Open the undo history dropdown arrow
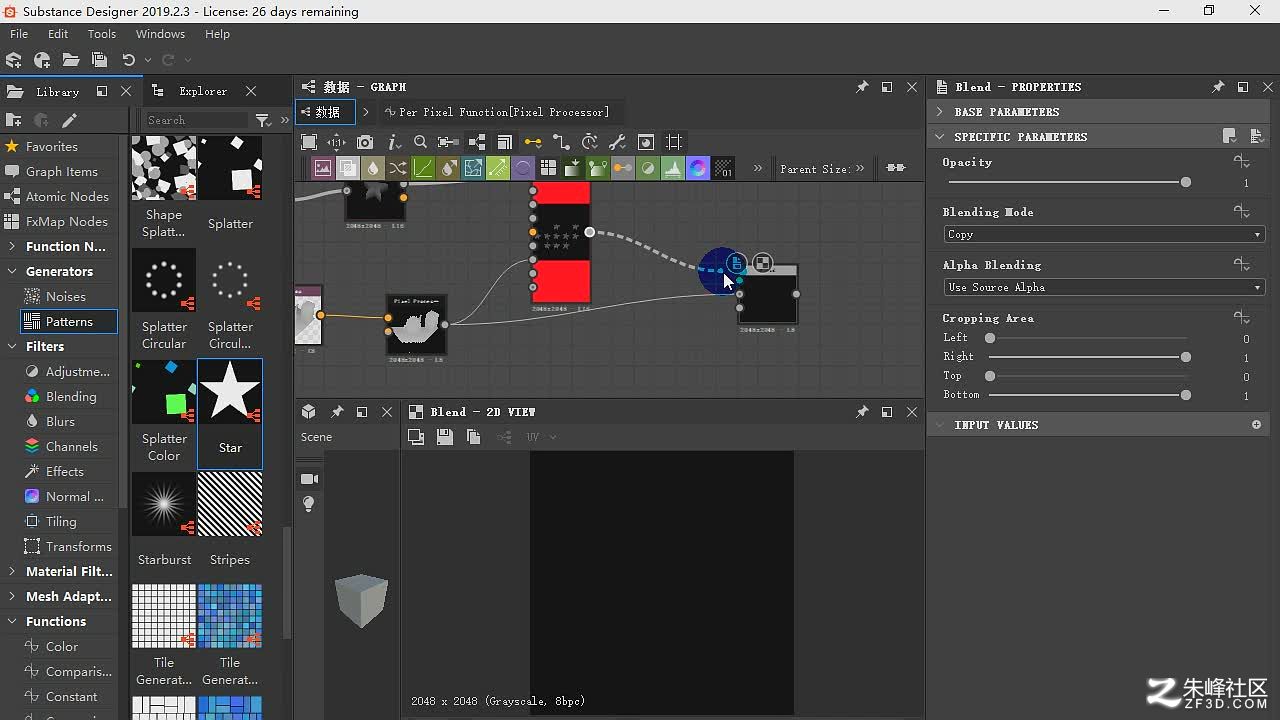Image resolution: width=1280 pixels, height=720 pixels. tap(147, 60)
